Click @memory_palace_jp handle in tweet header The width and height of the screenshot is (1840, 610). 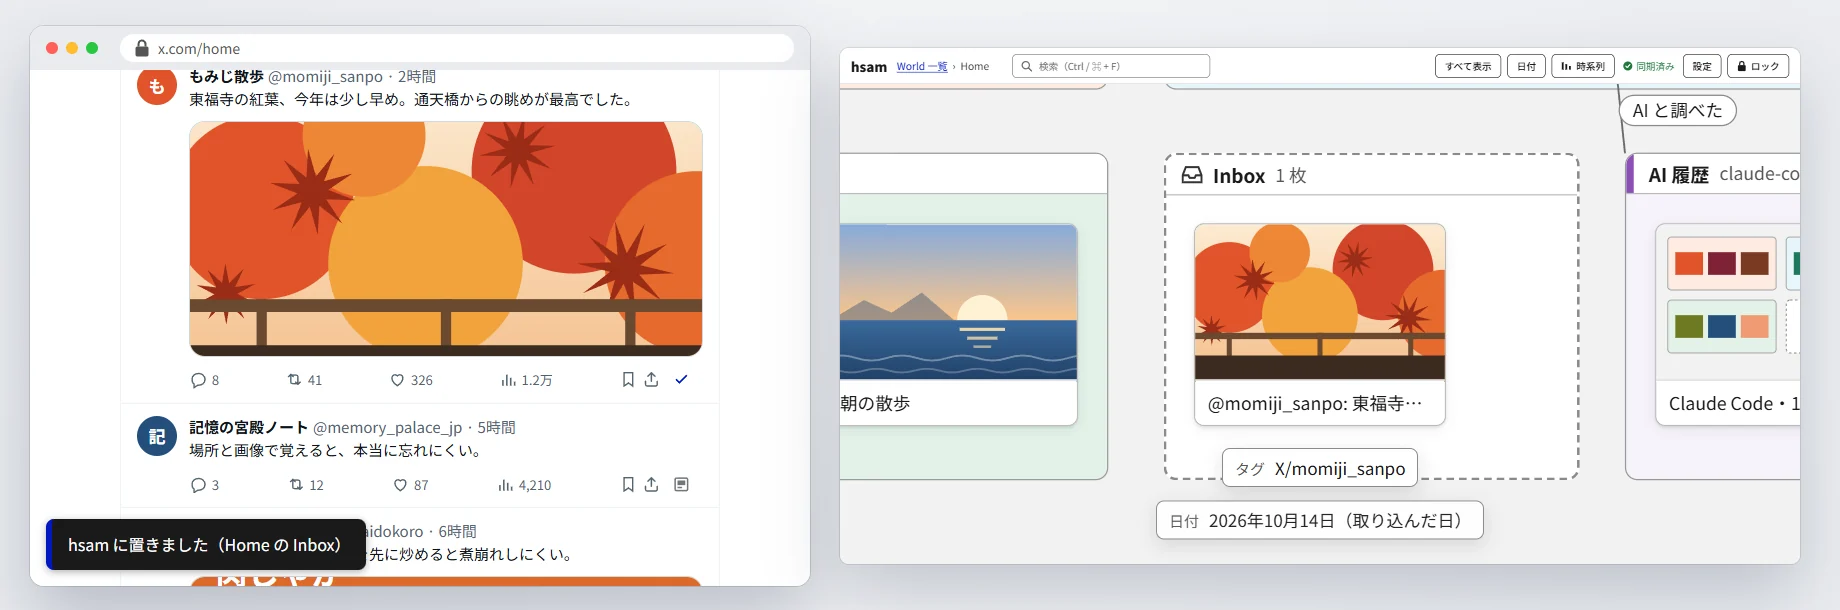[387, 428]
